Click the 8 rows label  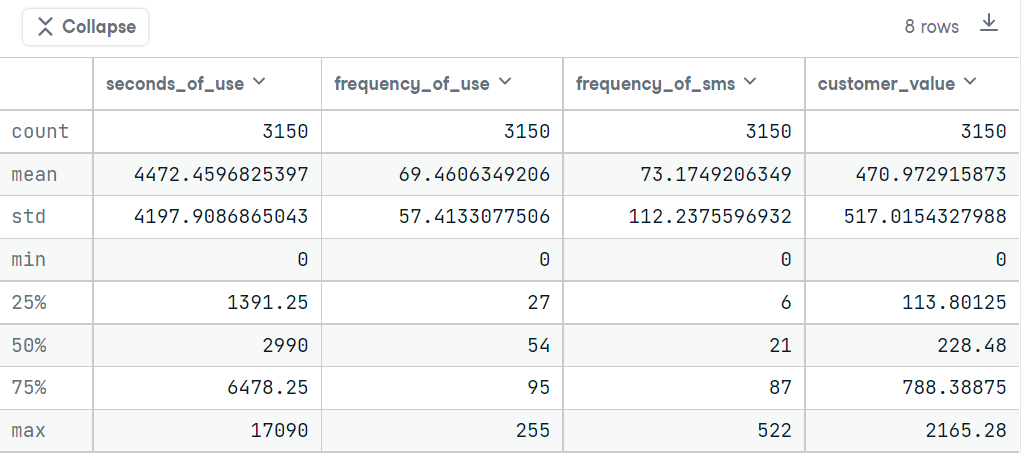(931, 27)
